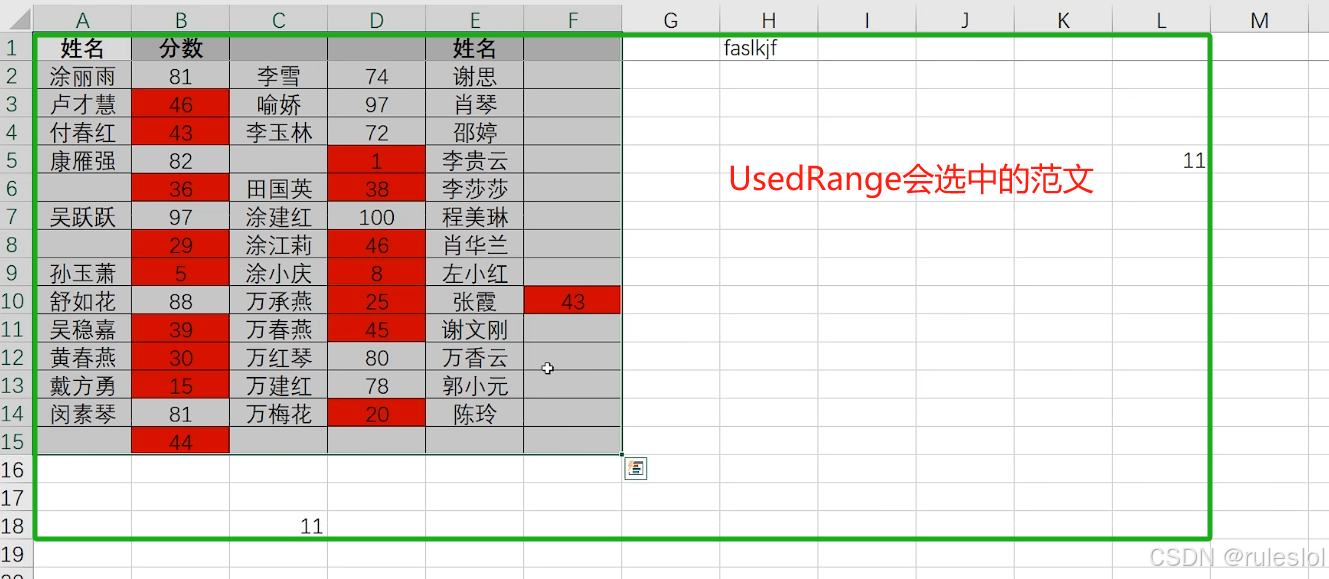
Task: Click the red cell with value 20
Action: pos(377,413)
